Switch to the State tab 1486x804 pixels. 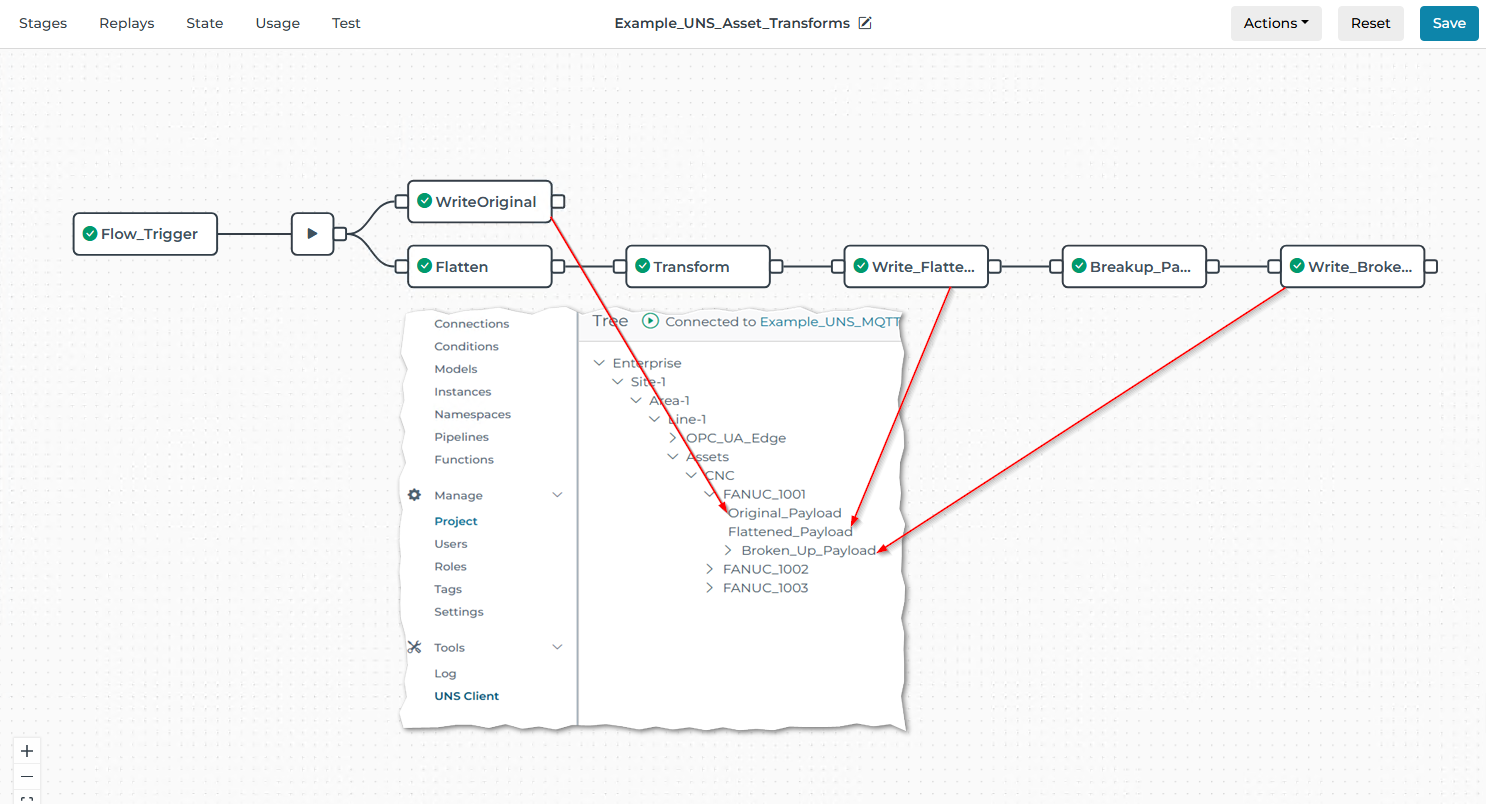click(x=205, y=23)
